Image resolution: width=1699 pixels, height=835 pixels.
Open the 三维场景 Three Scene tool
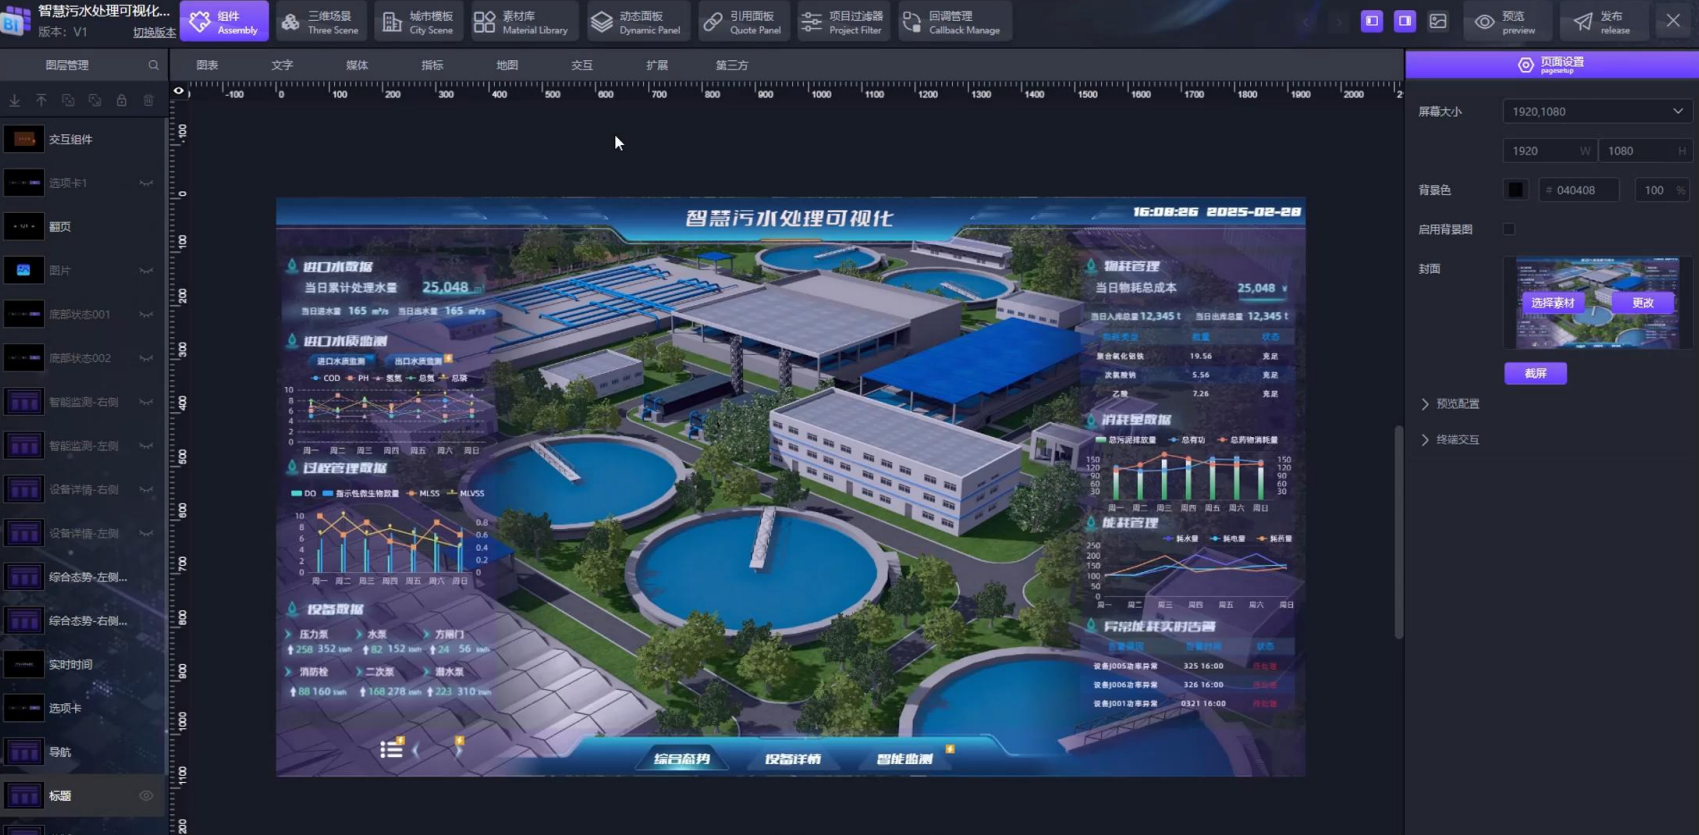(x=320, y=21)
